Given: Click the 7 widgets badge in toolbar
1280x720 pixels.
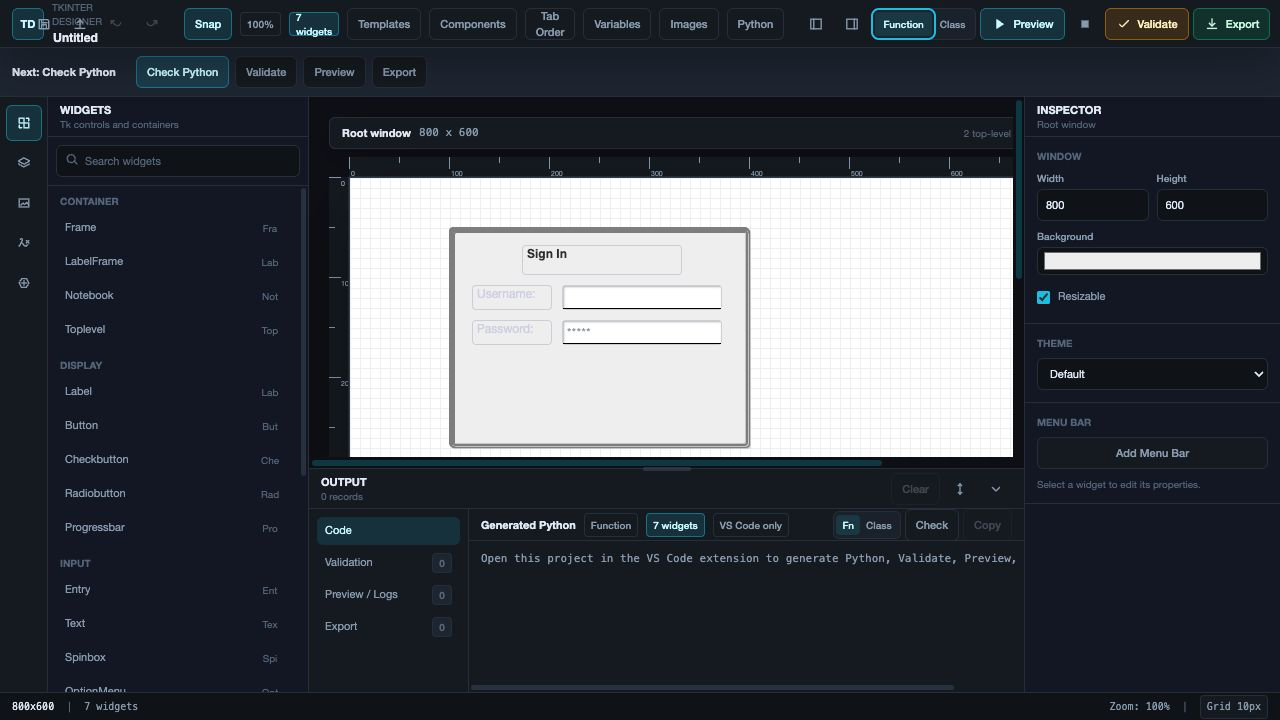Looking at the screenshot, I should click(314, 24).
